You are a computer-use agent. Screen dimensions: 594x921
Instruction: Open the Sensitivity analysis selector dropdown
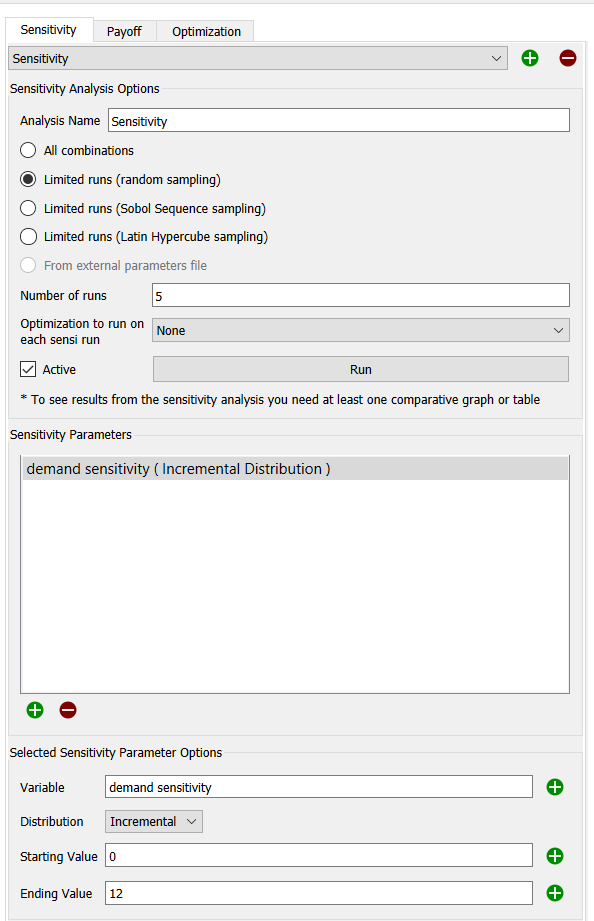[258, 59]
